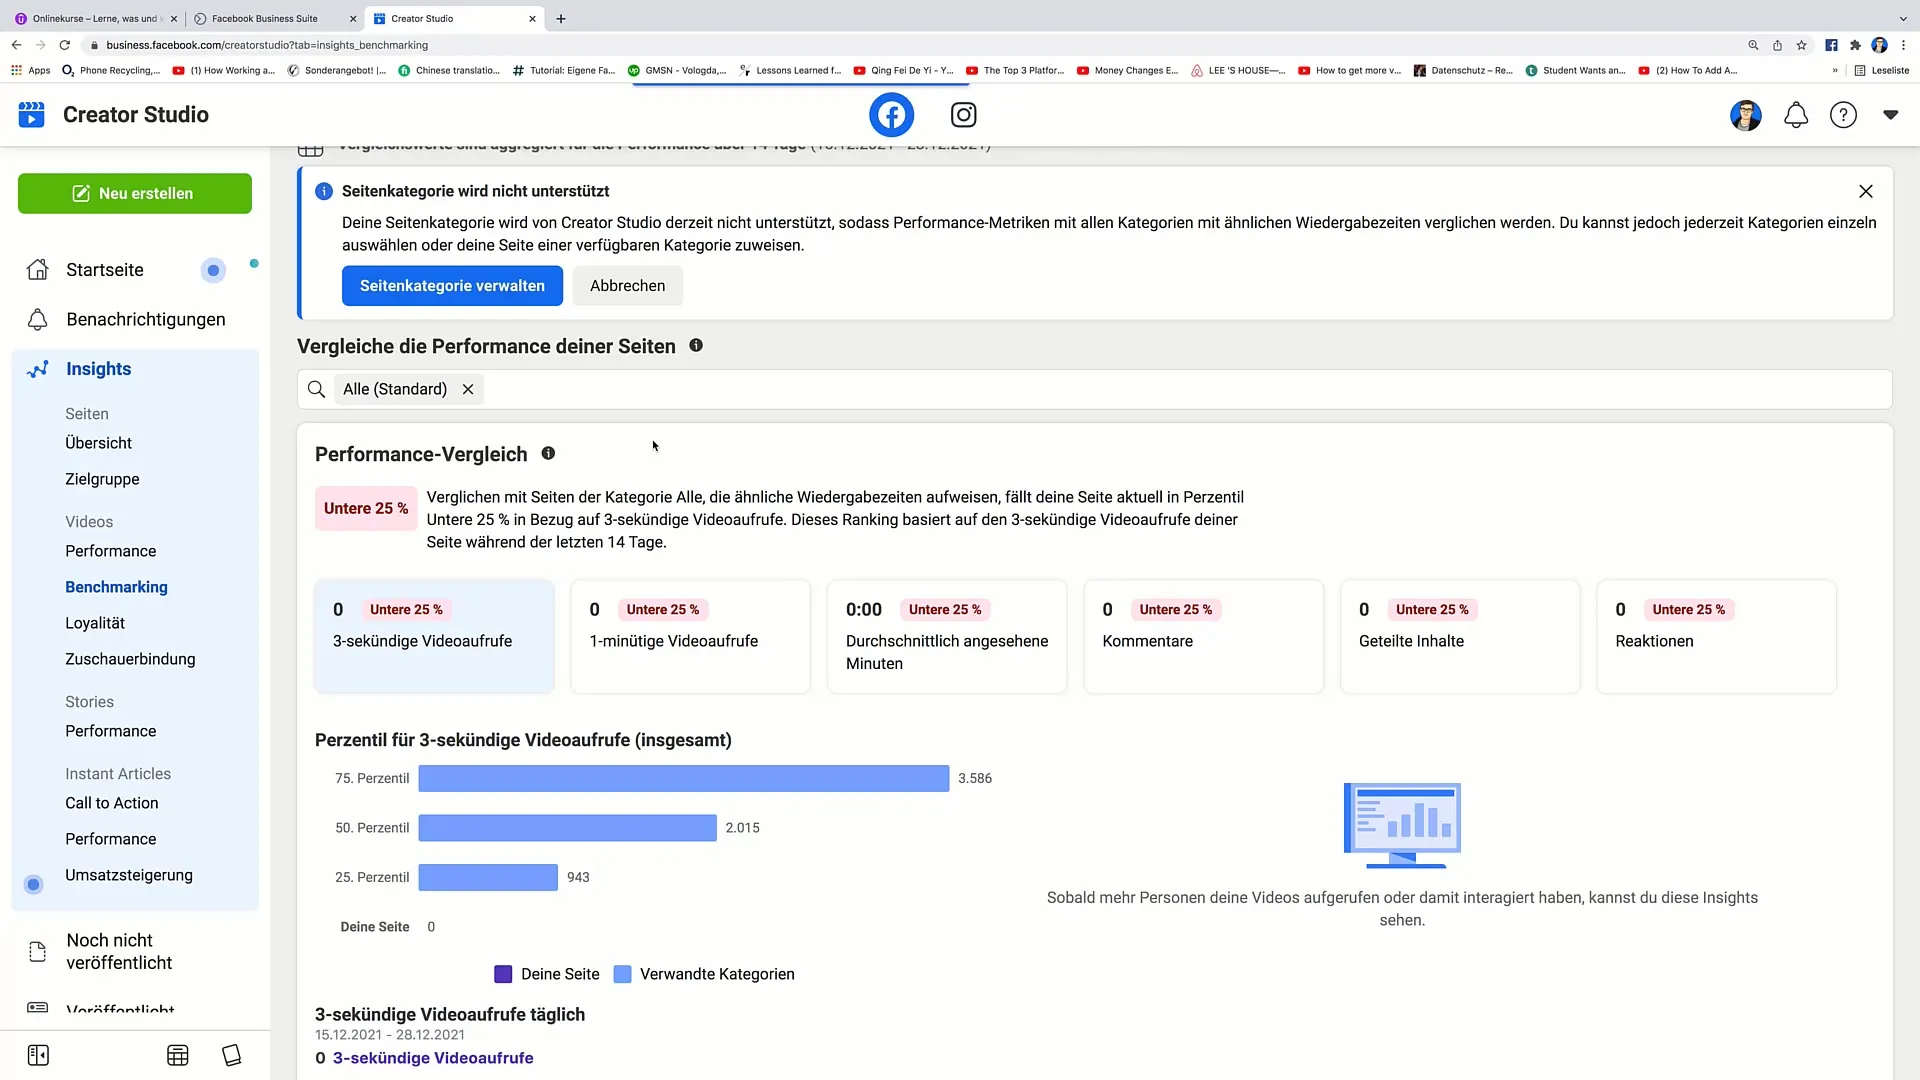
Task: Click the Facebook icon in top navigation
Action: pos(890,115)
